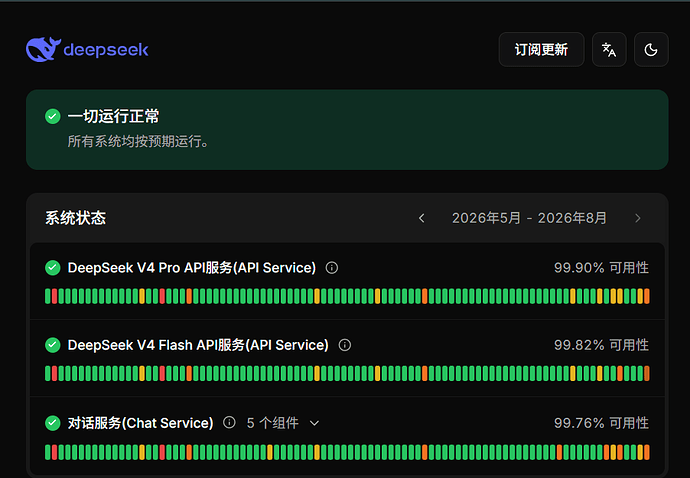
Task: Click status check icon for Chat Service
Action: [x=53, y=423]
